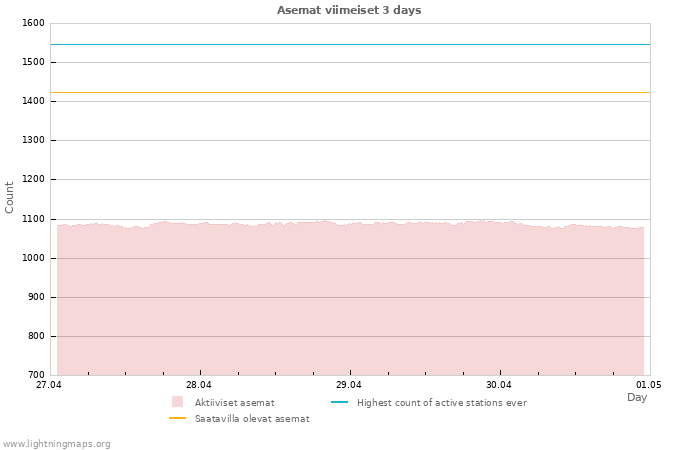This screenshot has width=700, height=450.
Task: Click the chart title 'Asemat viimeiset 3 days'
Action: tap(349, 10)
